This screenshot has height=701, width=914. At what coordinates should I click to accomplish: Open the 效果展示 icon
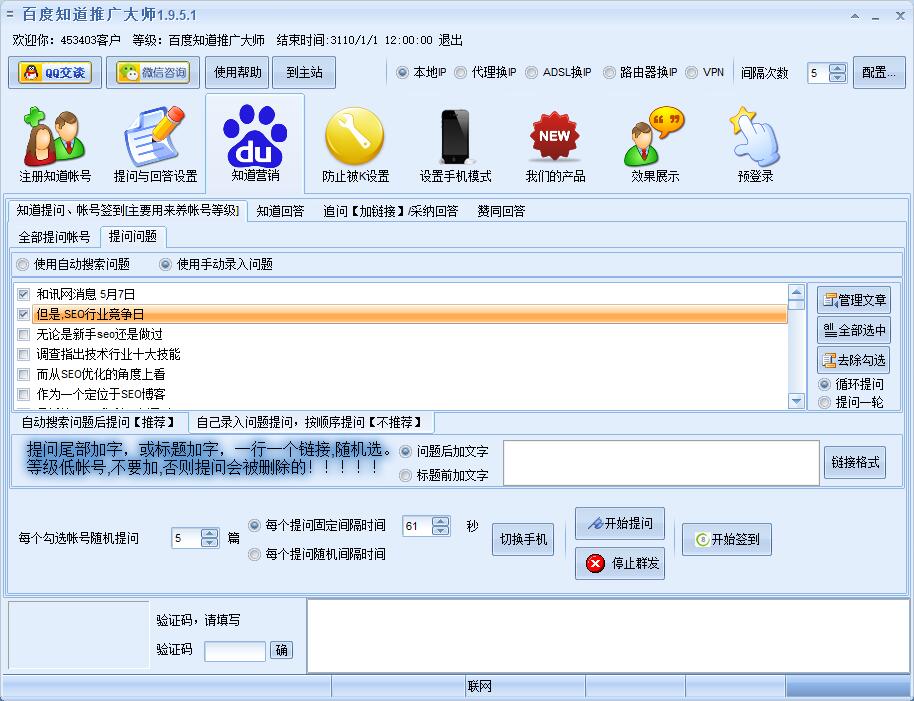655,145
